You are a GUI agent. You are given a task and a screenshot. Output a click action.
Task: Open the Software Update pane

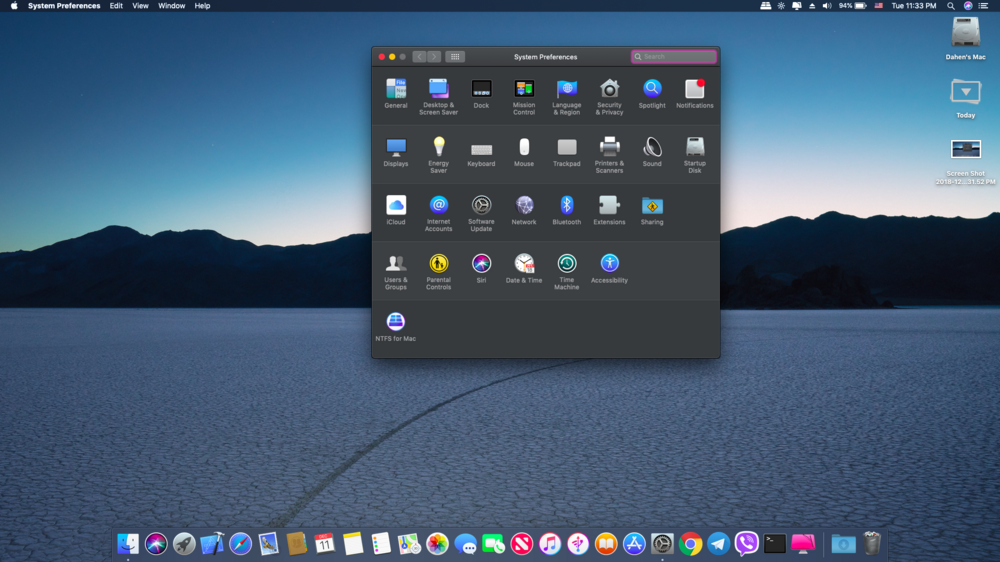(x=481, y=206)
